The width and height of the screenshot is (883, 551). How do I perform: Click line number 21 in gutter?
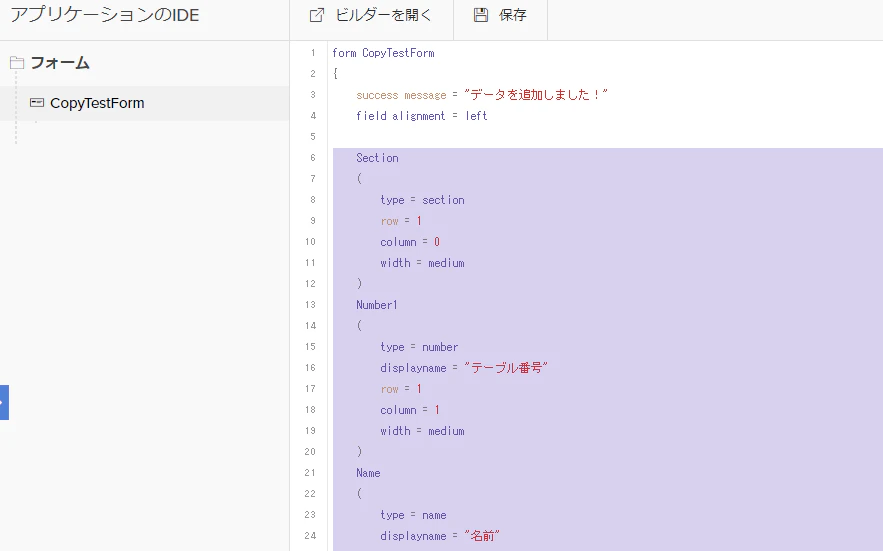click(x=310, y=473)
